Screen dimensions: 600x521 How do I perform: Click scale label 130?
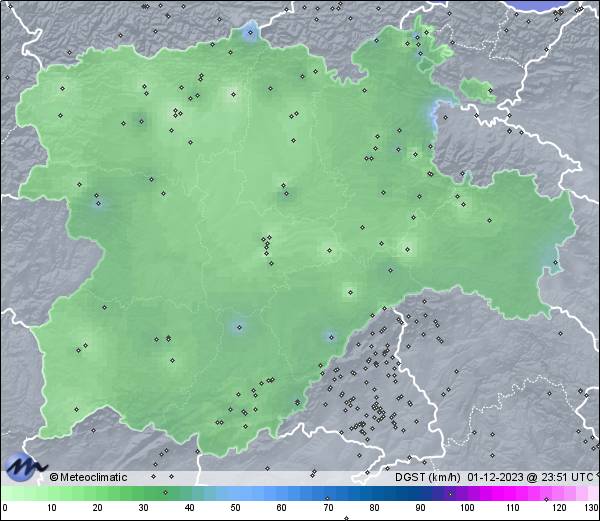point(592,508)
